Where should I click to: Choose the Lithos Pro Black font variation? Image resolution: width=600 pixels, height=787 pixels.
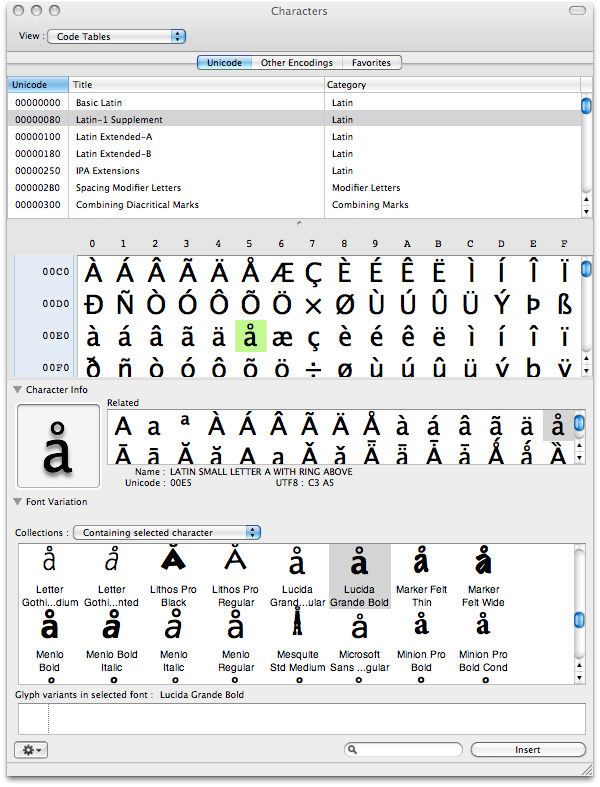[173, 577]
